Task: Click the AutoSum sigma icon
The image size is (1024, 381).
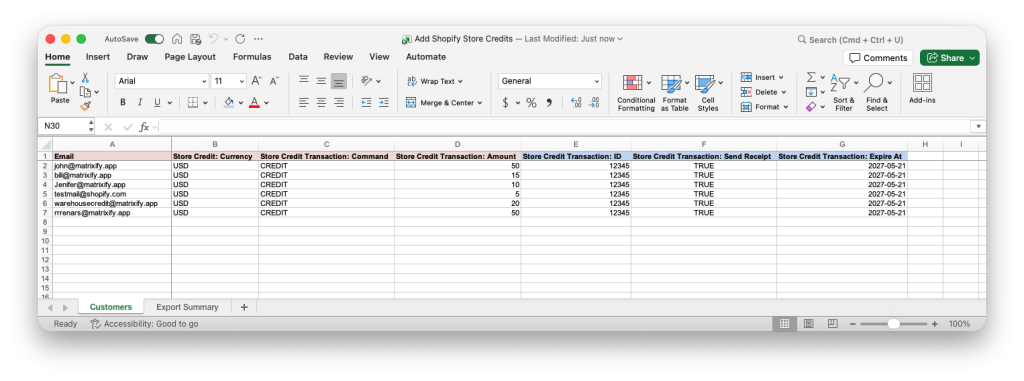Action: pyautogui.click(x=811, y=77)
